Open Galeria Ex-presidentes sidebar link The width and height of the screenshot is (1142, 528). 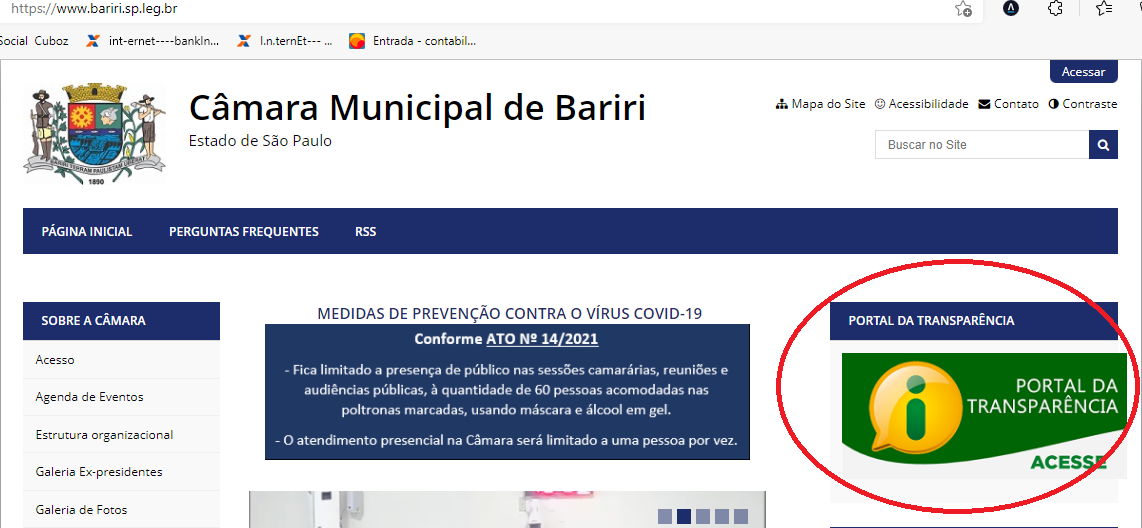tap(99, 472)
